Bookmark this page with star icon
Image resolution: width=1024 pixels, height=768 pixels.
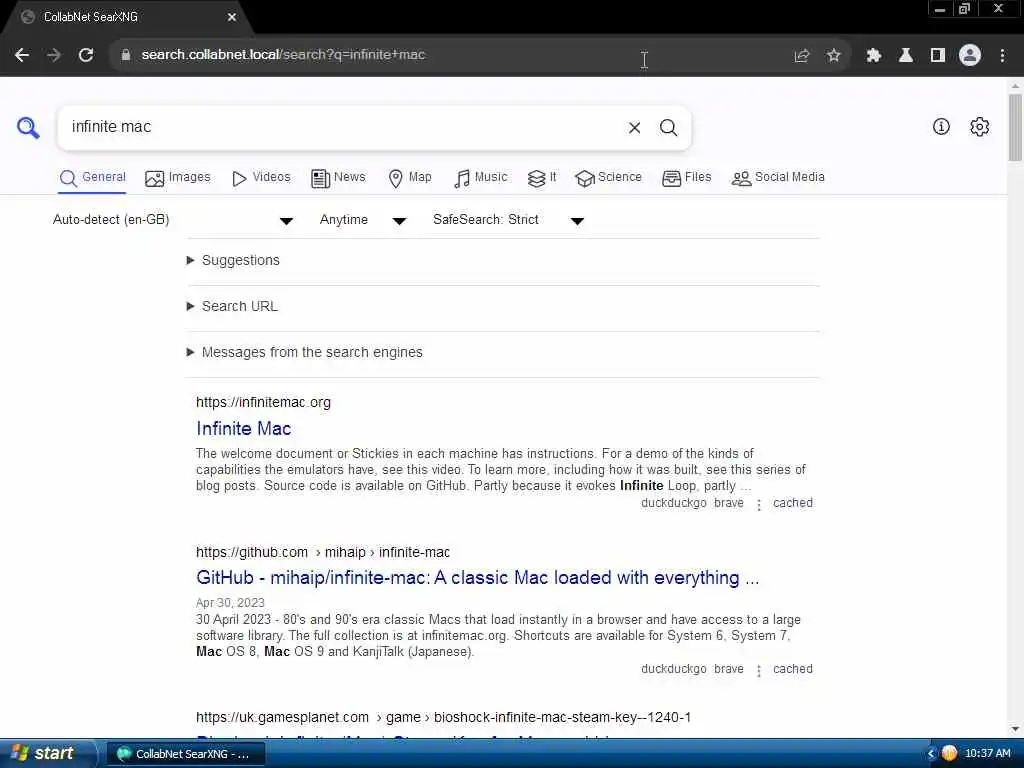coord(834,56)
